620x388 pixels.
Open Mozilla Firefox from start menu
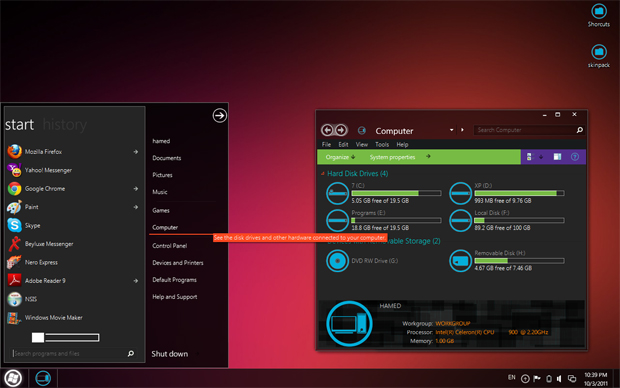[x=43, y=152]
